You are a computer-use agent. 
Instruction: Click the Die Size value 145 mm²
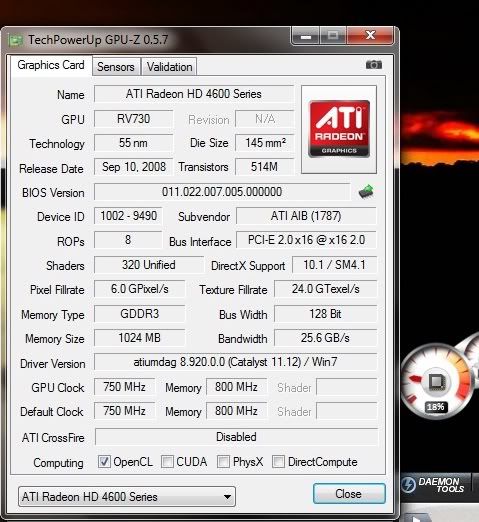coord(265,143)
